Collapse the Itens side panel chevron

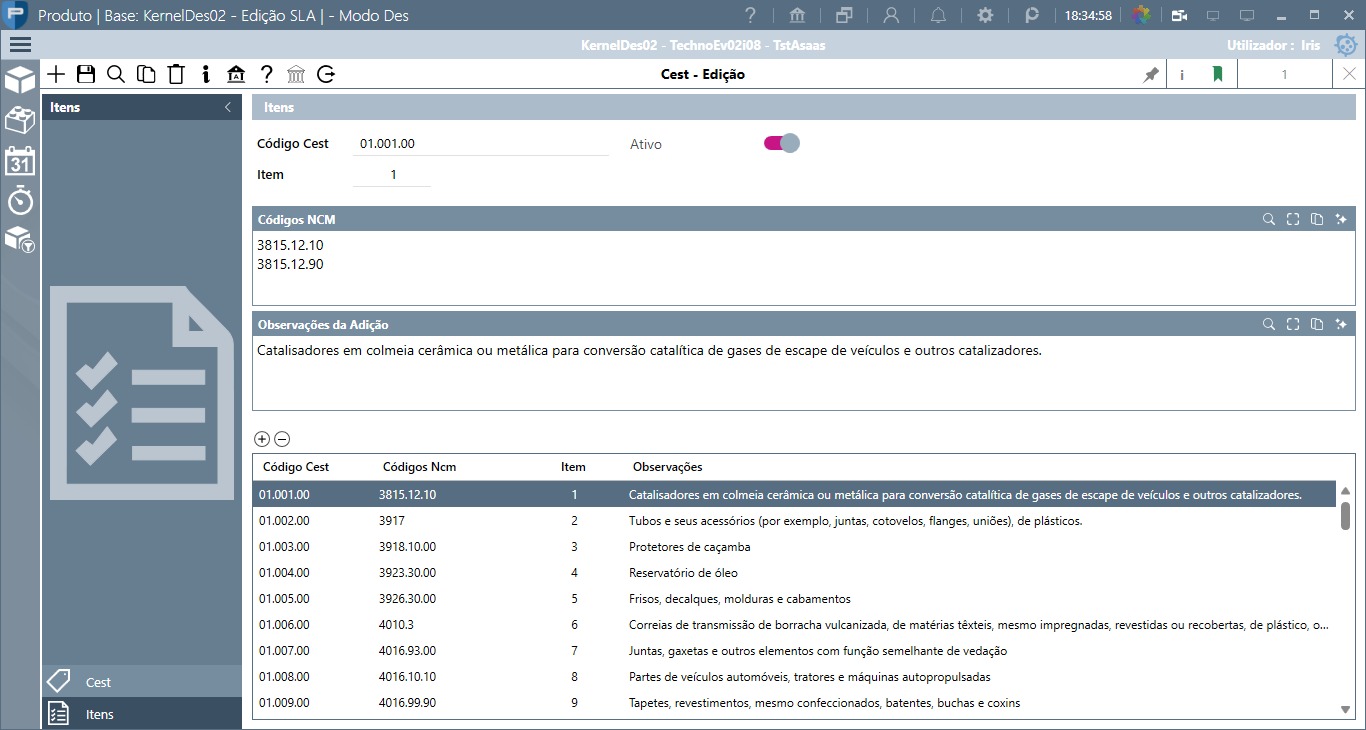[x=227, y=107]
